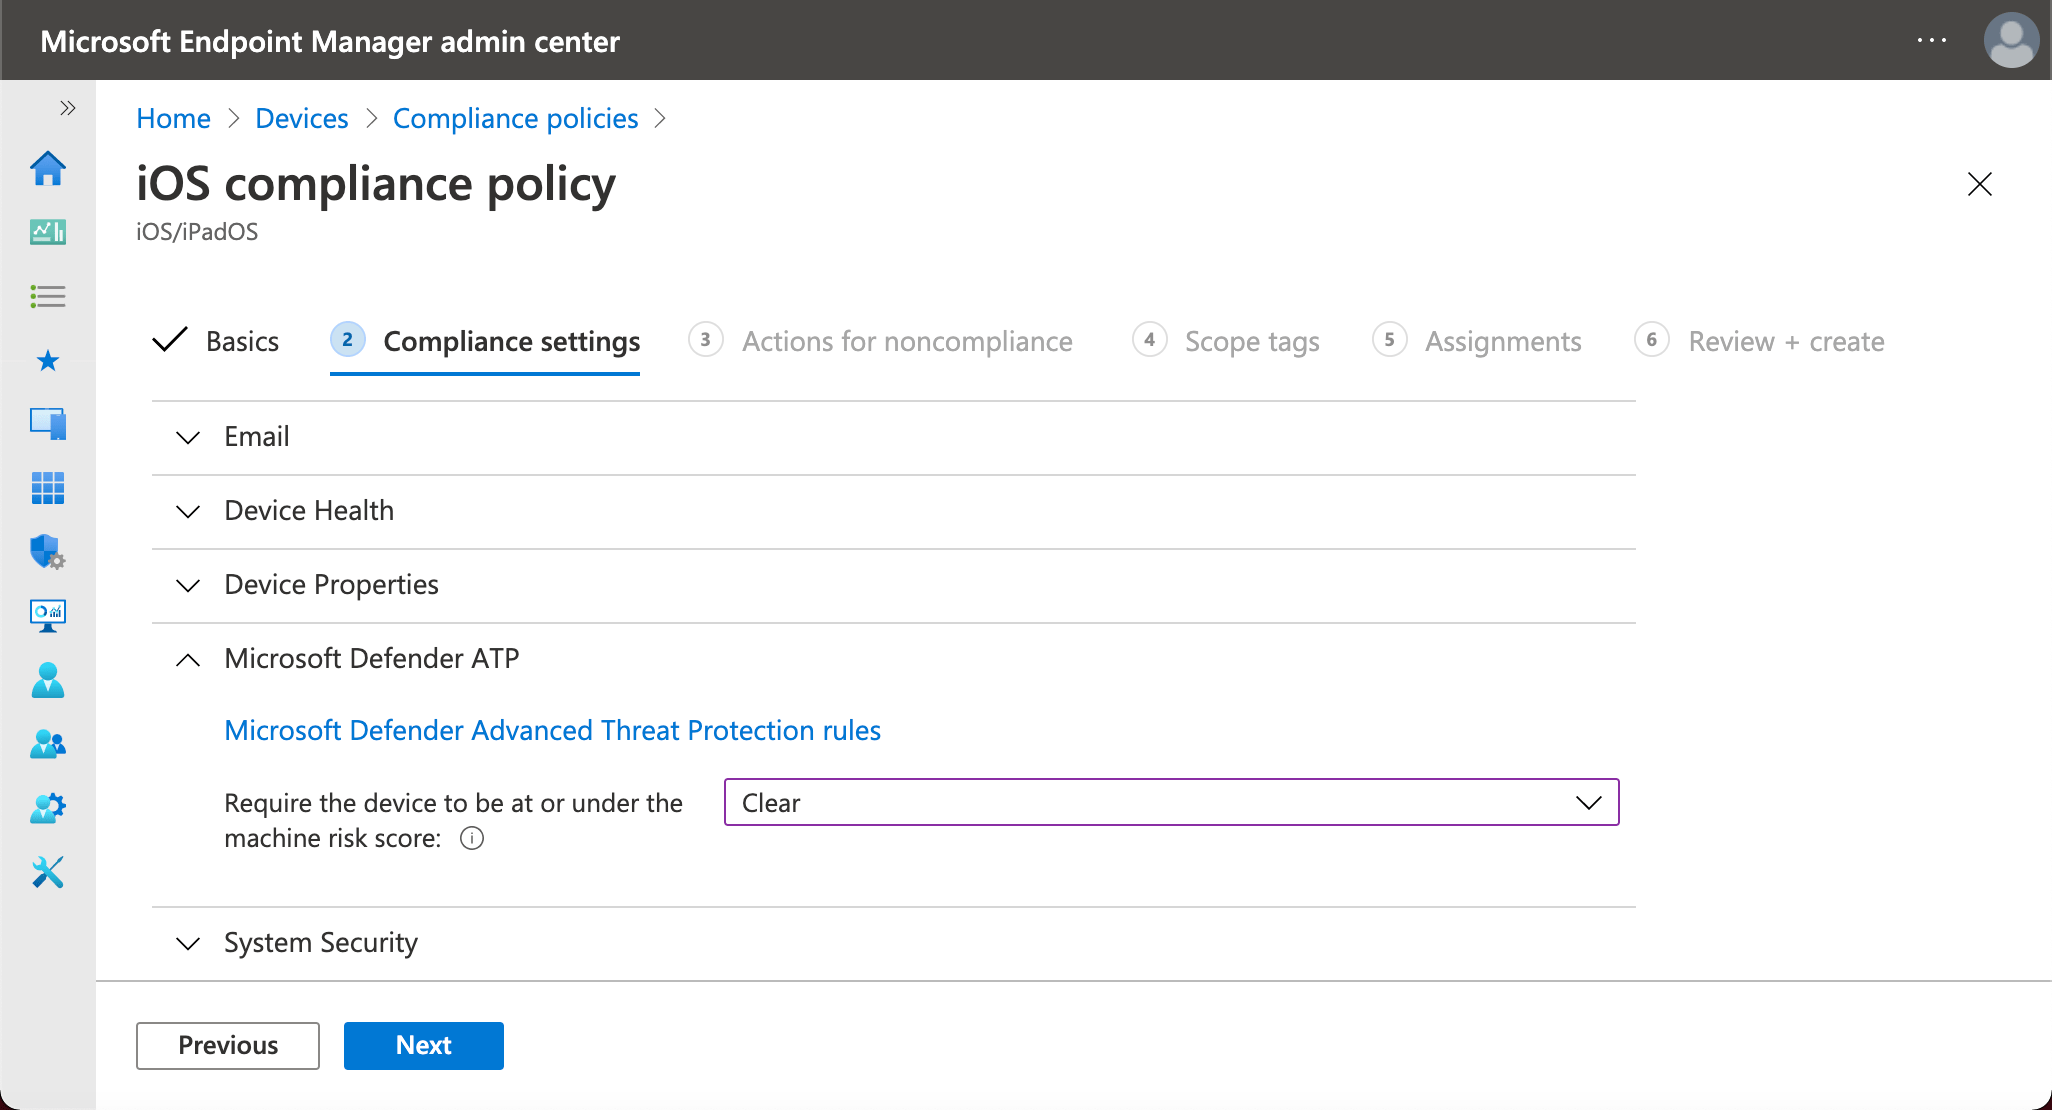Open the machine risk score dropdown showing Clear
This screenshot has width=2052, height=1110.
[x=1170, y=802]
